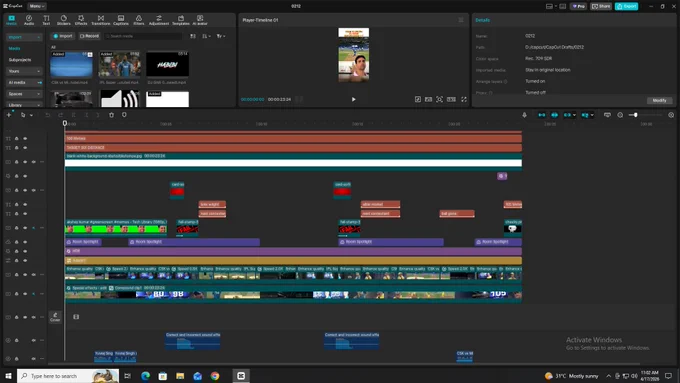
Task: Open player aspect ratio option
Action: [451, 99]
